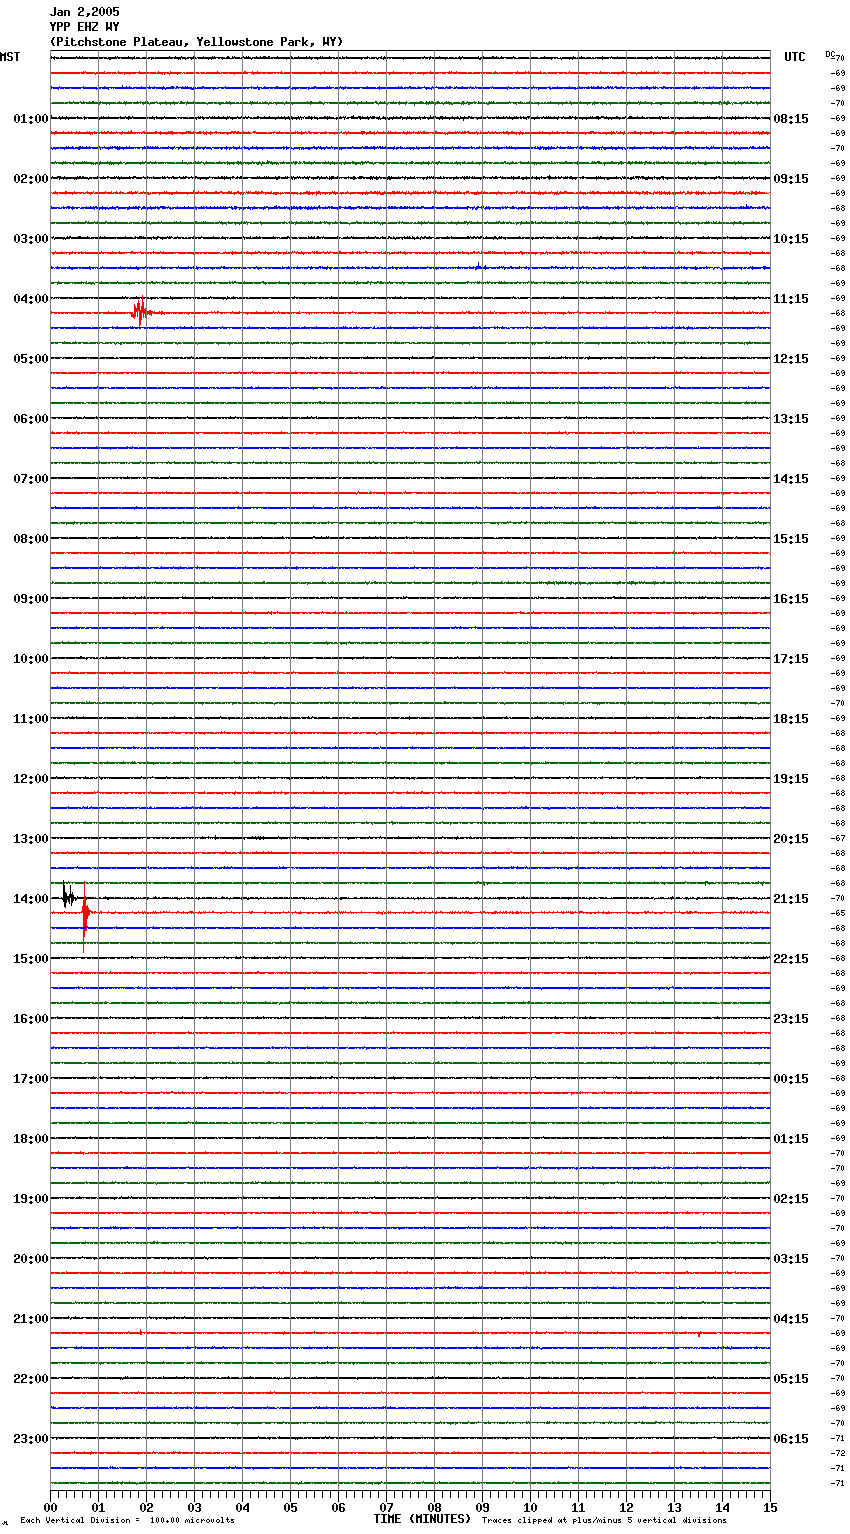Click the 17:00 MST time label
This screenshot has height=1534, width=850.
point(31,1079)
